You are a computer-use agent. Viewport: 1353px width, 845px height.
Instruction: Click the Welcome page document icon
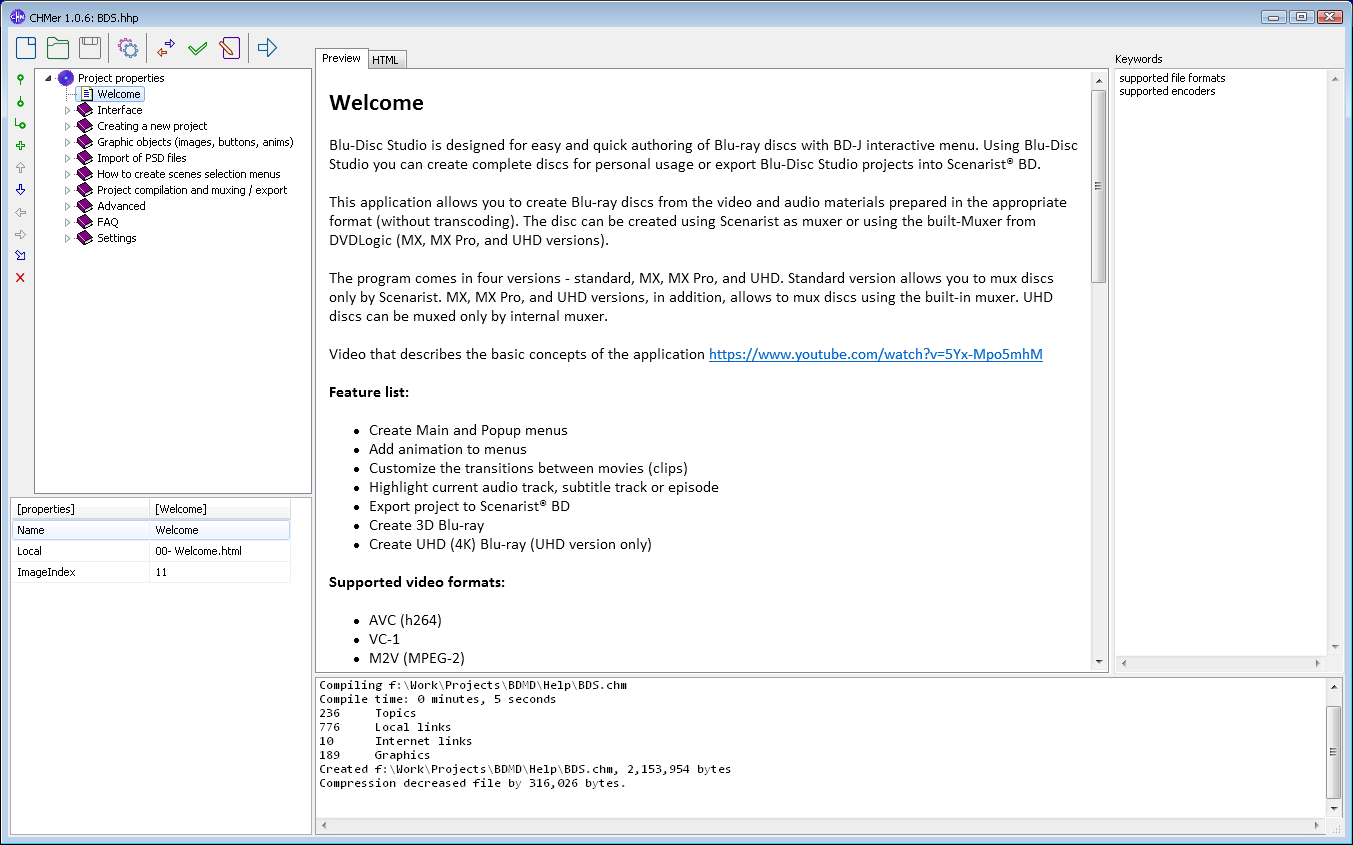click(x=86, y=94)
